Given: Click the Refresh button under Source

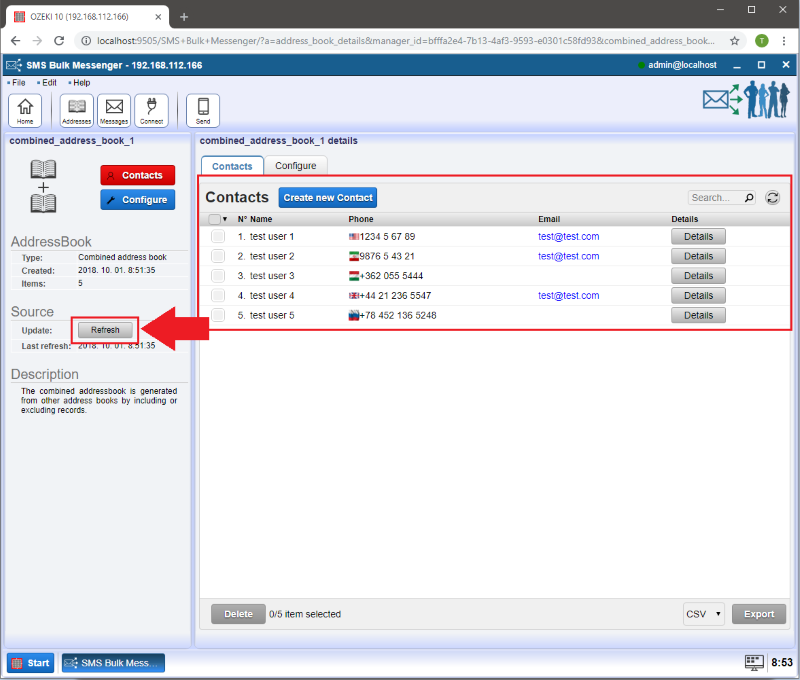Looking at the screenshot, I should tap(105, 330).
